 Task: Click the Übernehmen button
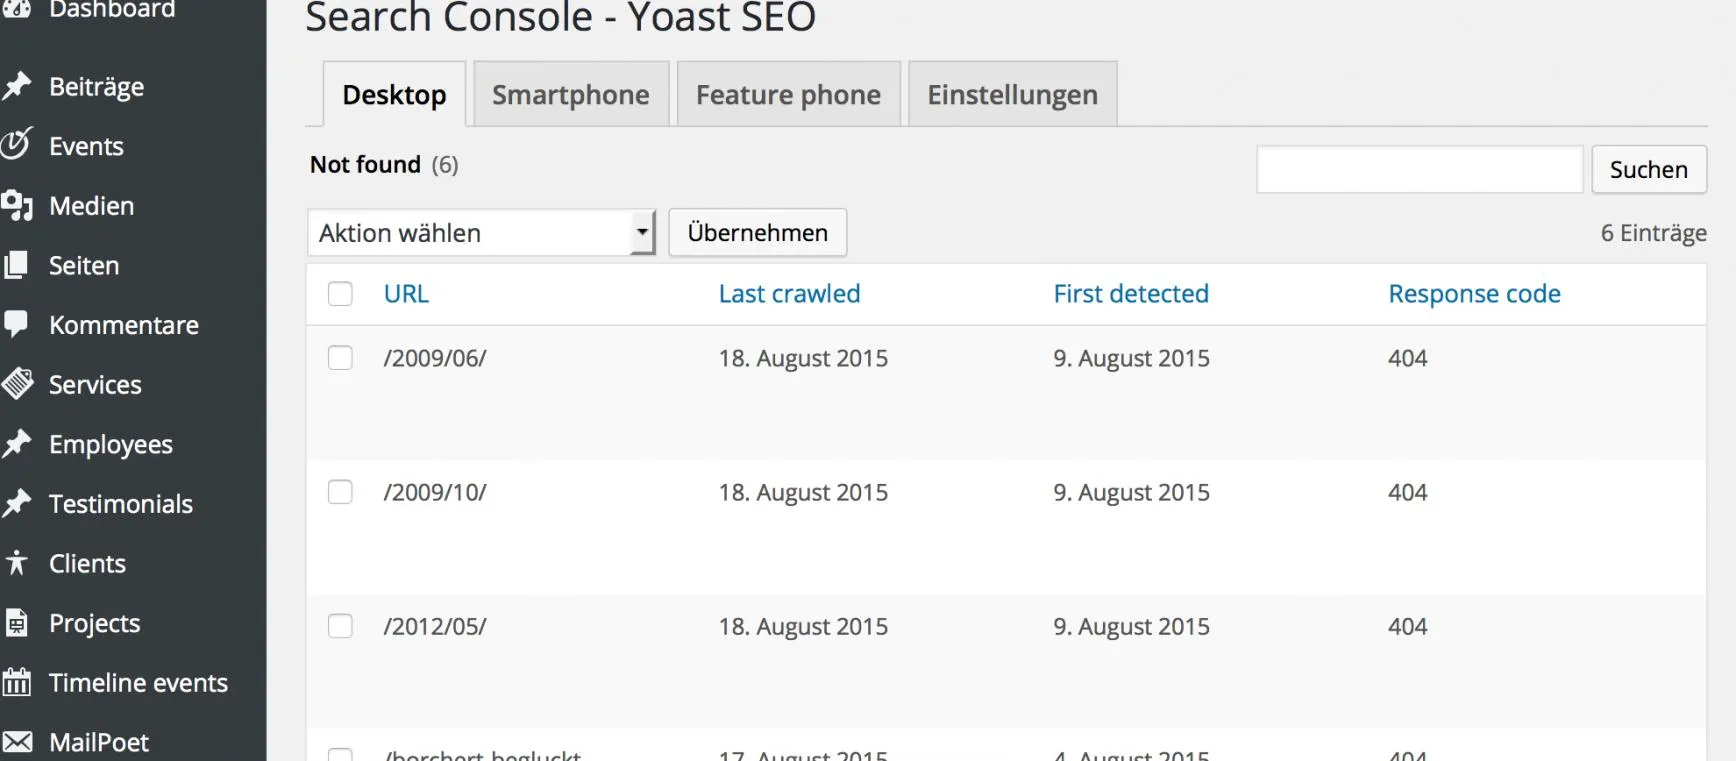[758, 232]
